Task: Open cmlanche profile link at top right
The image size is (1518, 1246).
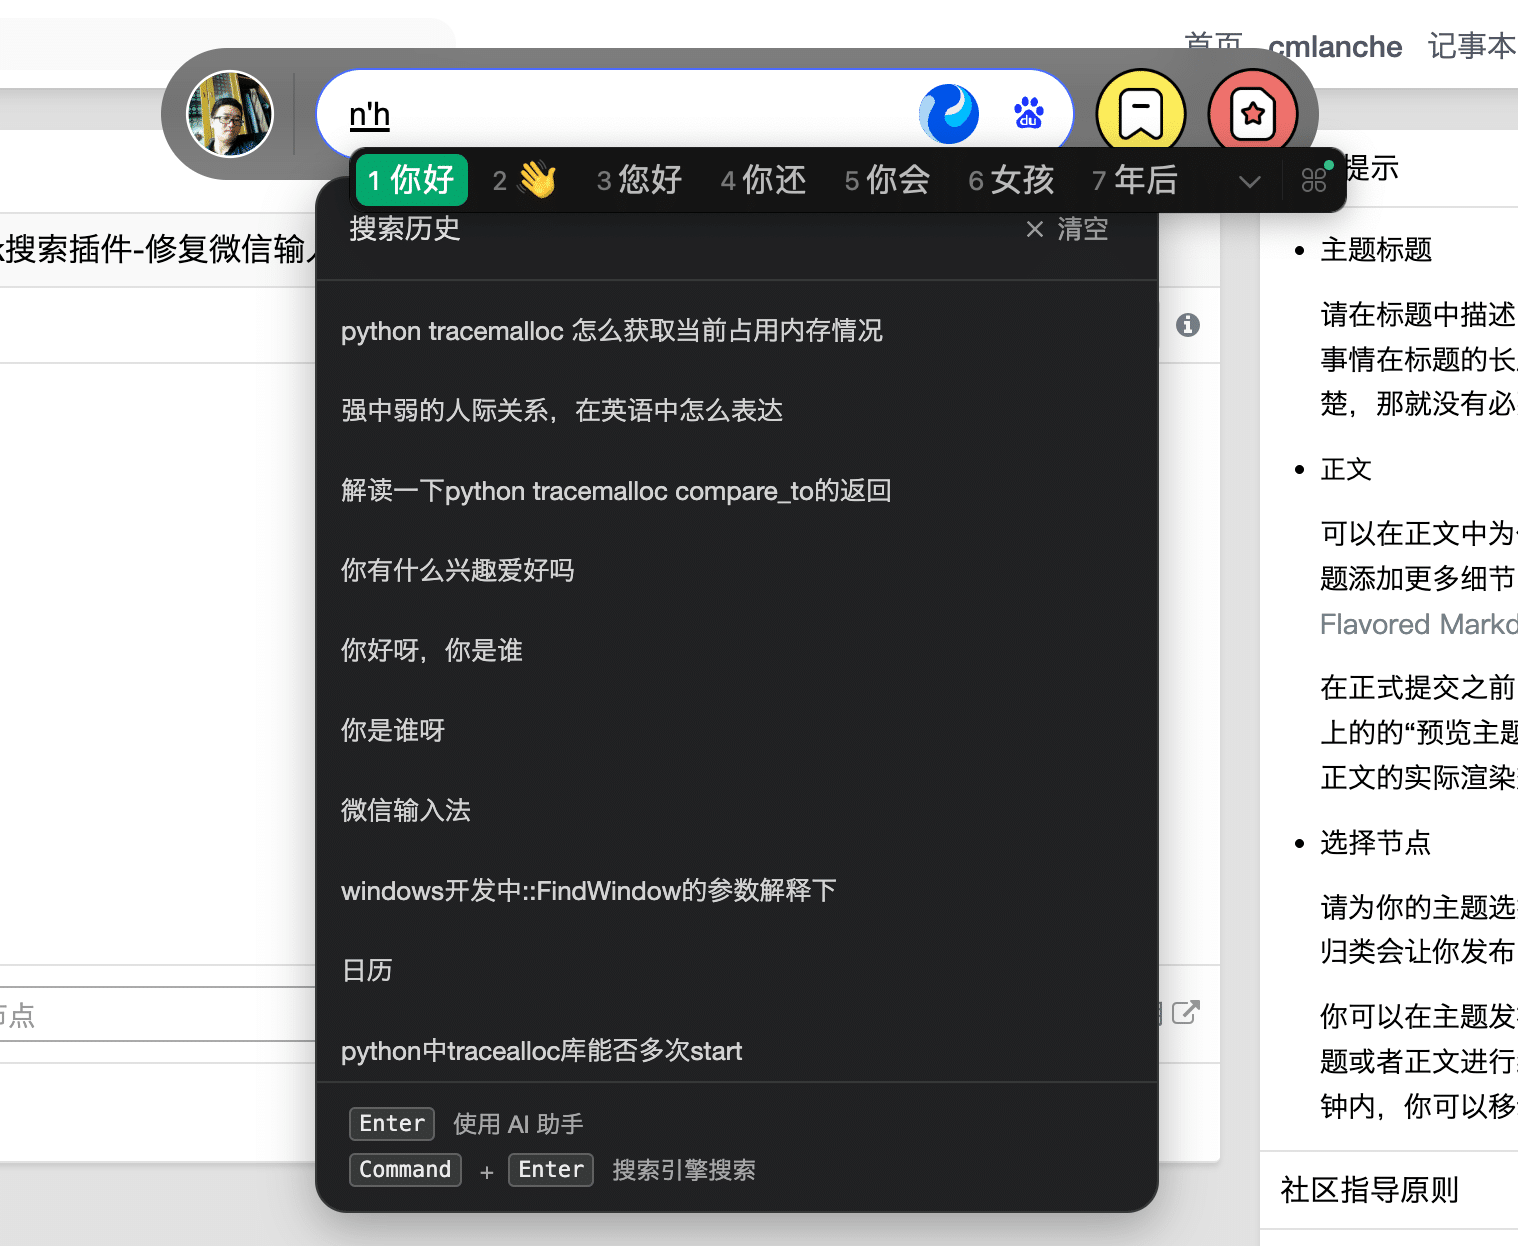Action: 1335,46
